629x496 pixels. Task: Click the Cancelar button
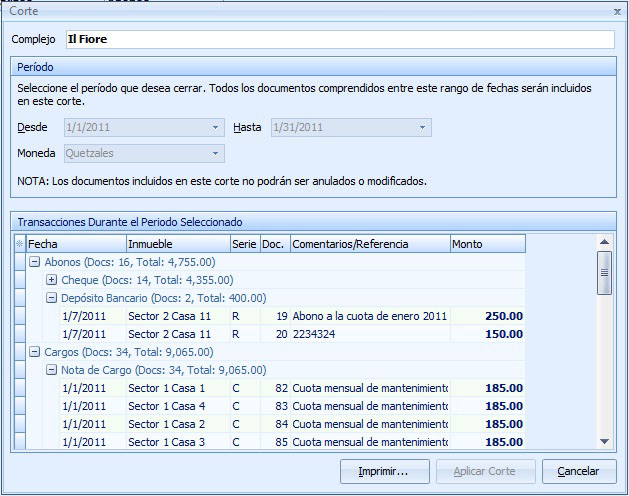coord(579,471)
